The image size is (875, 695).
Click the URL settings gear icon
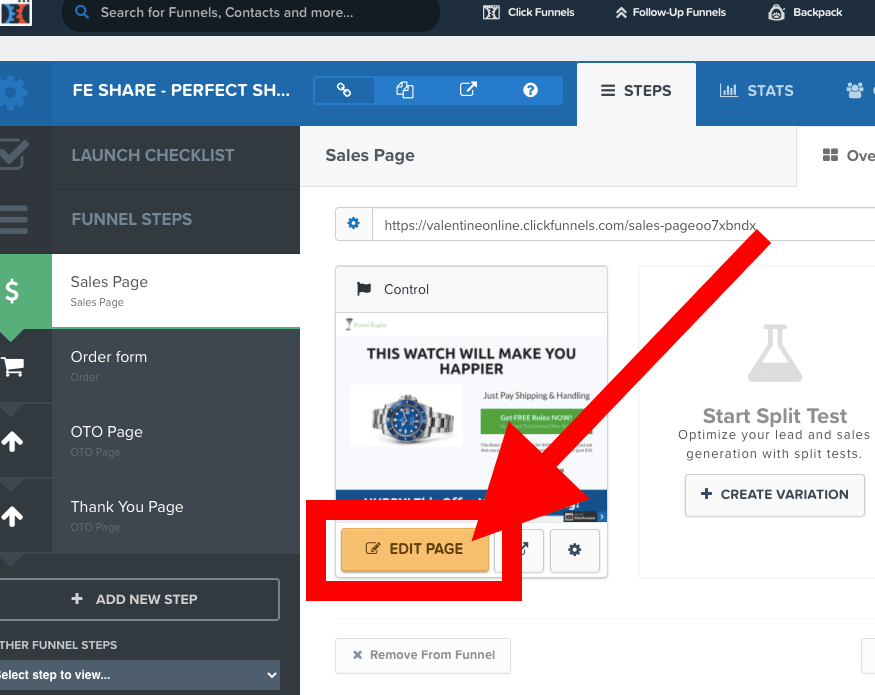(x=354, y=224)
